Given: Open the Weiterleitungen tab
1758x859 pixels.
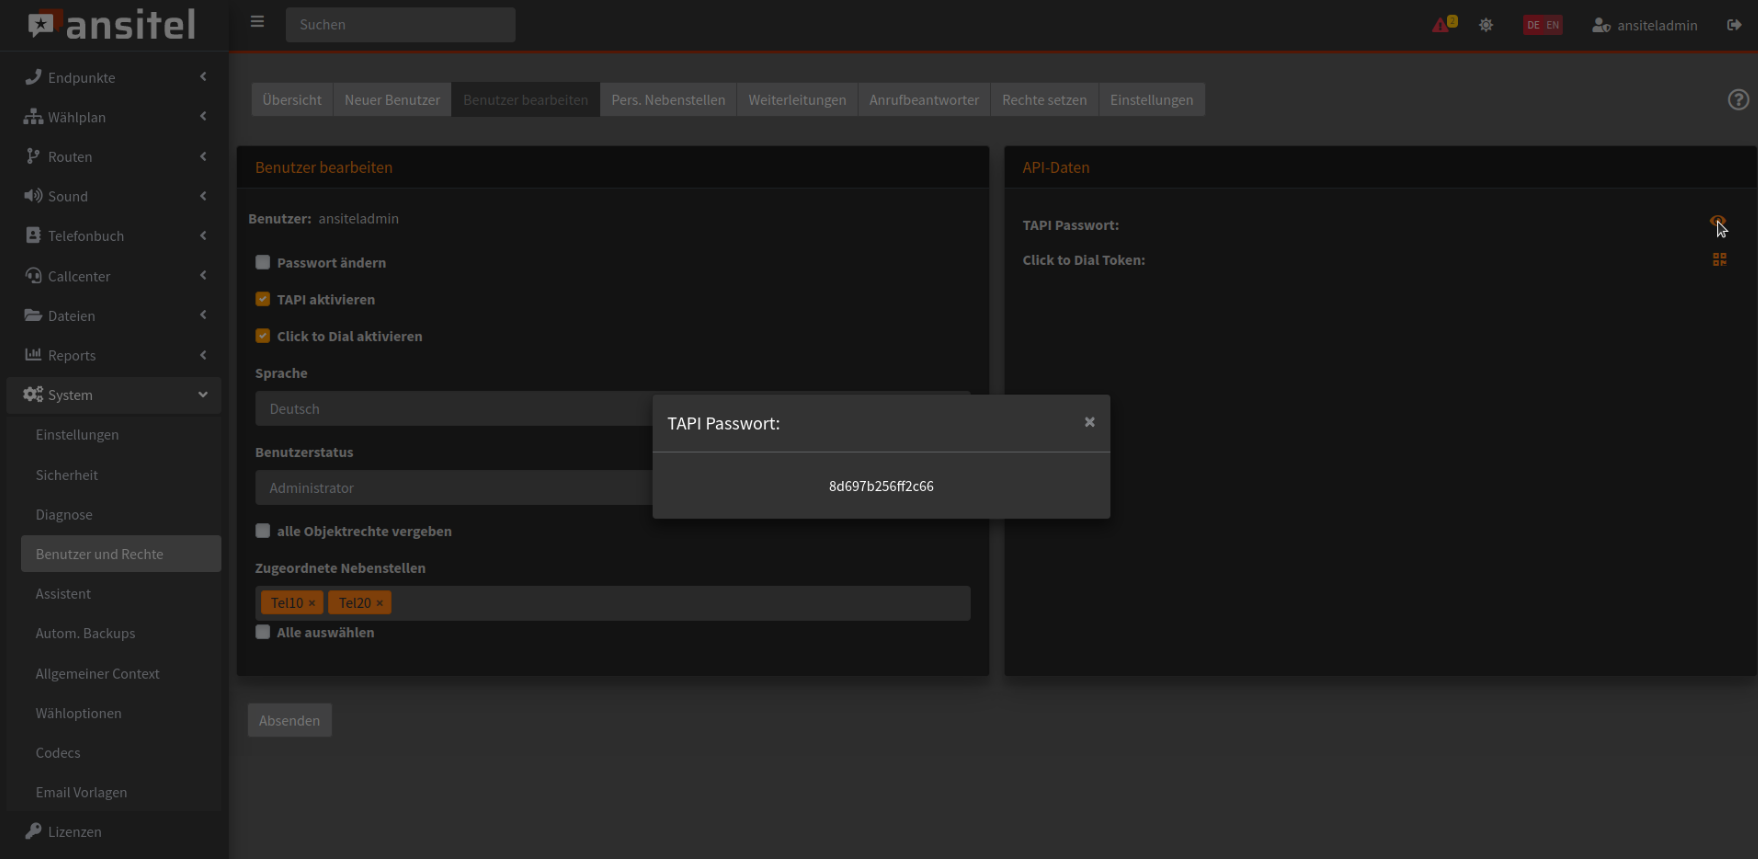Looking at the screenshot, I should tap(797, 100).
